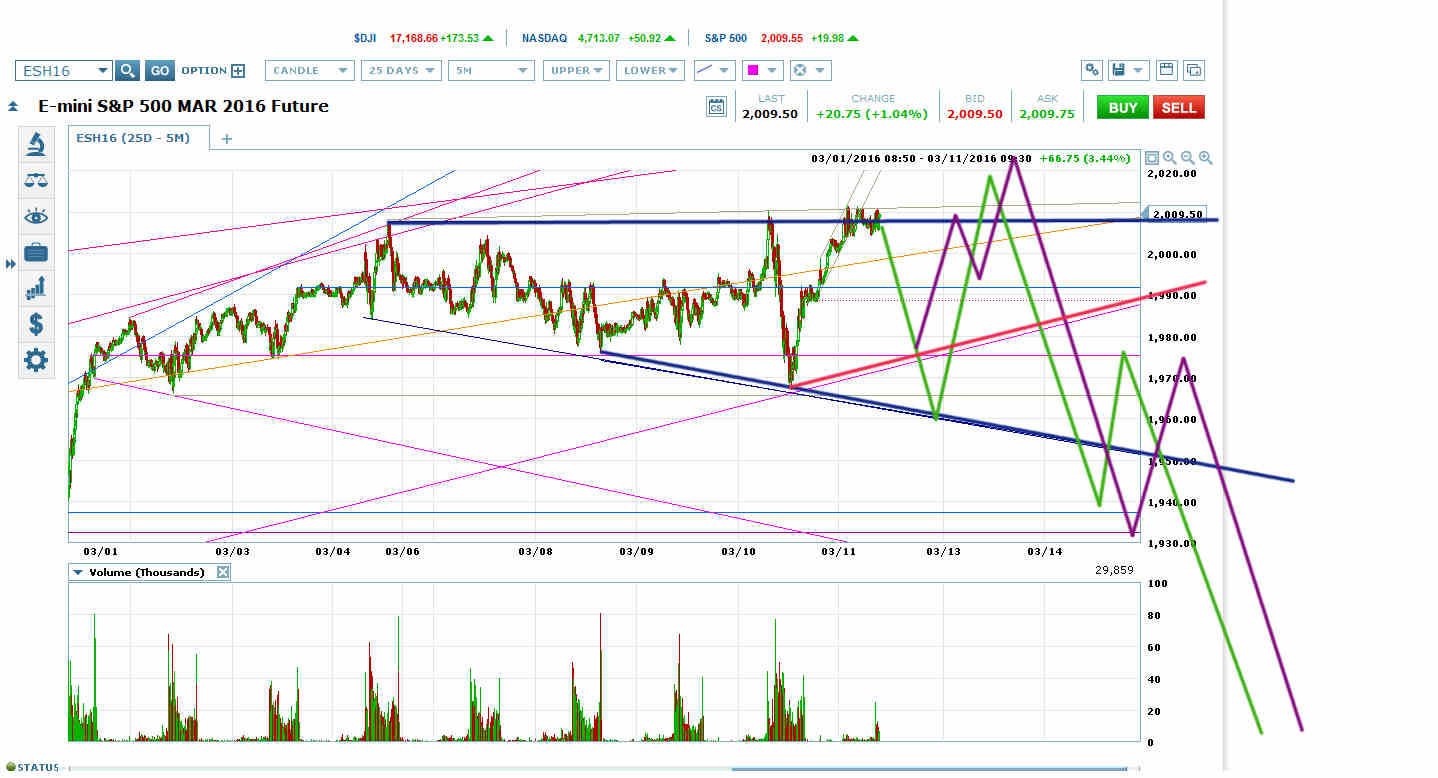
Task: Click the green BUY button
Action: (1123, 107)
